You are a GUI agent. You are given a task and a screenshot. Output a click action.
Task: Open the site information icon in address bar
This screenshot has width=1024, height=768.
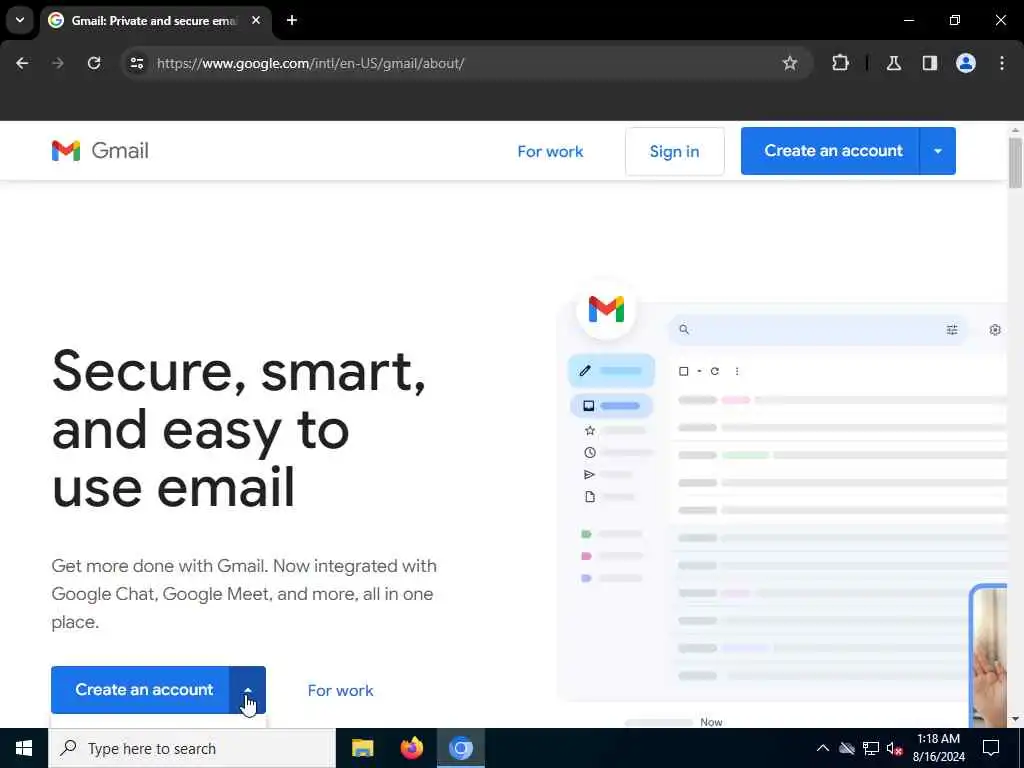[136, 63]
